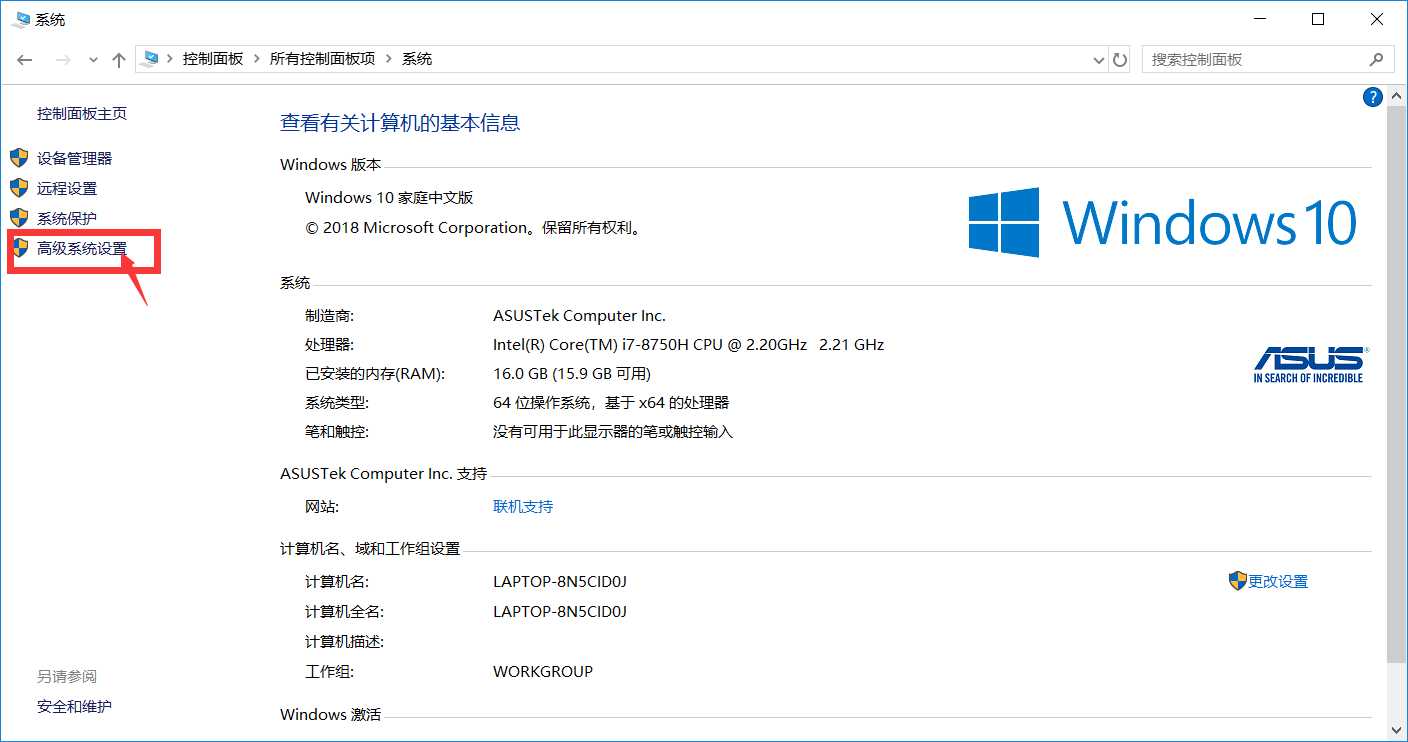The width and height of the screenshot is (1408, 742).
Task: Click the scrollbar down arrow
Action: tap(1397, 729)
